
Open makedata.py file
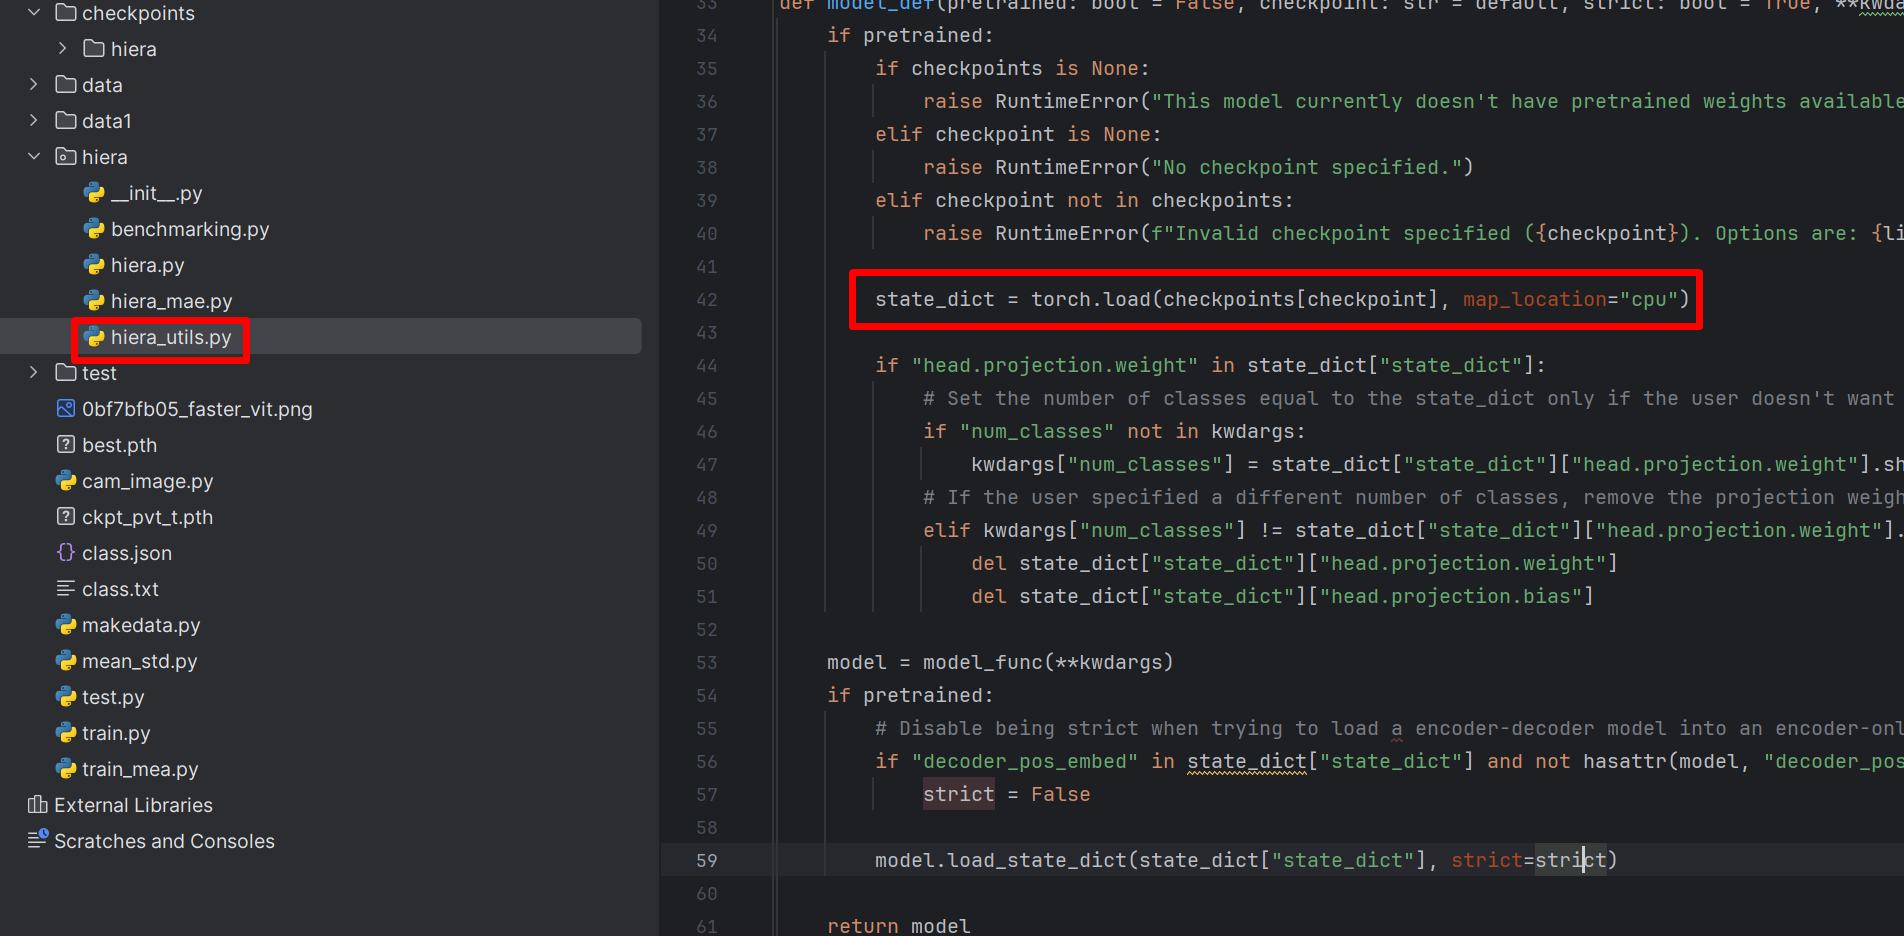tap(141, 625)
